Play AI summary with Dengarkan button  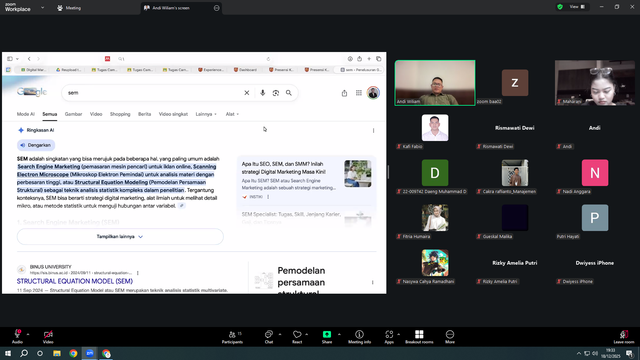[36, 145]
